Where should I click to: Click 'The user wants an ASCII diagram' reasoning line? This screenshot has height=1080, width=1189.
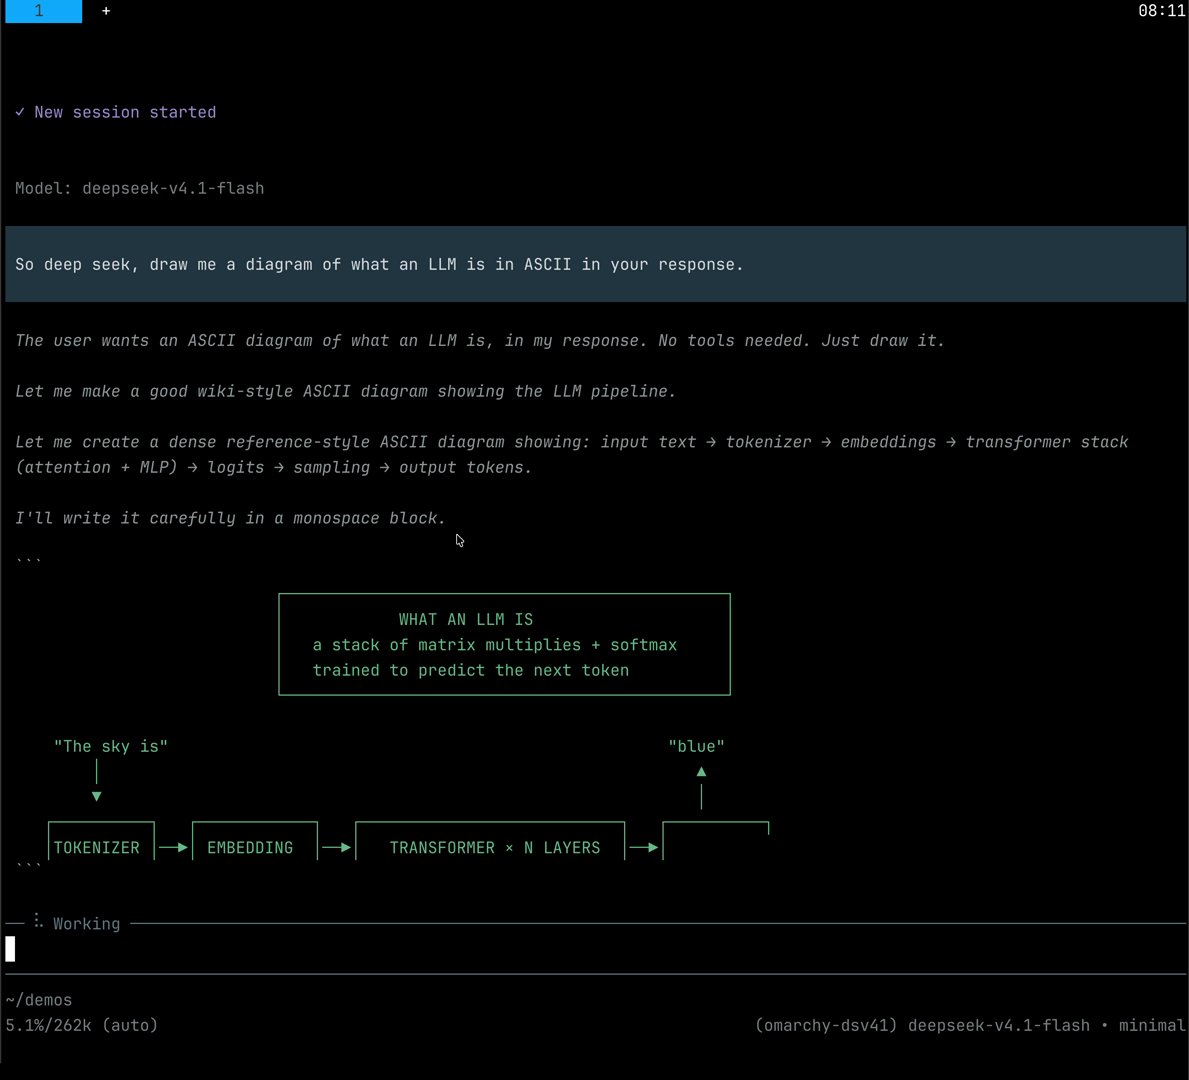pos(479,341)
